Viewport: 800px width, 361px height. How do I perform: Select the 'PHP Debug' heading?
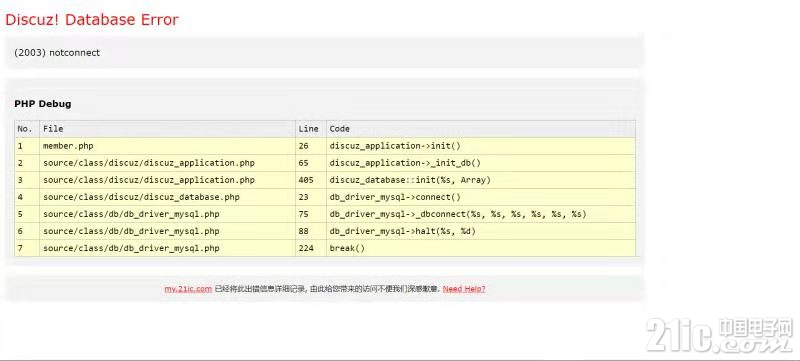(43, 104)
